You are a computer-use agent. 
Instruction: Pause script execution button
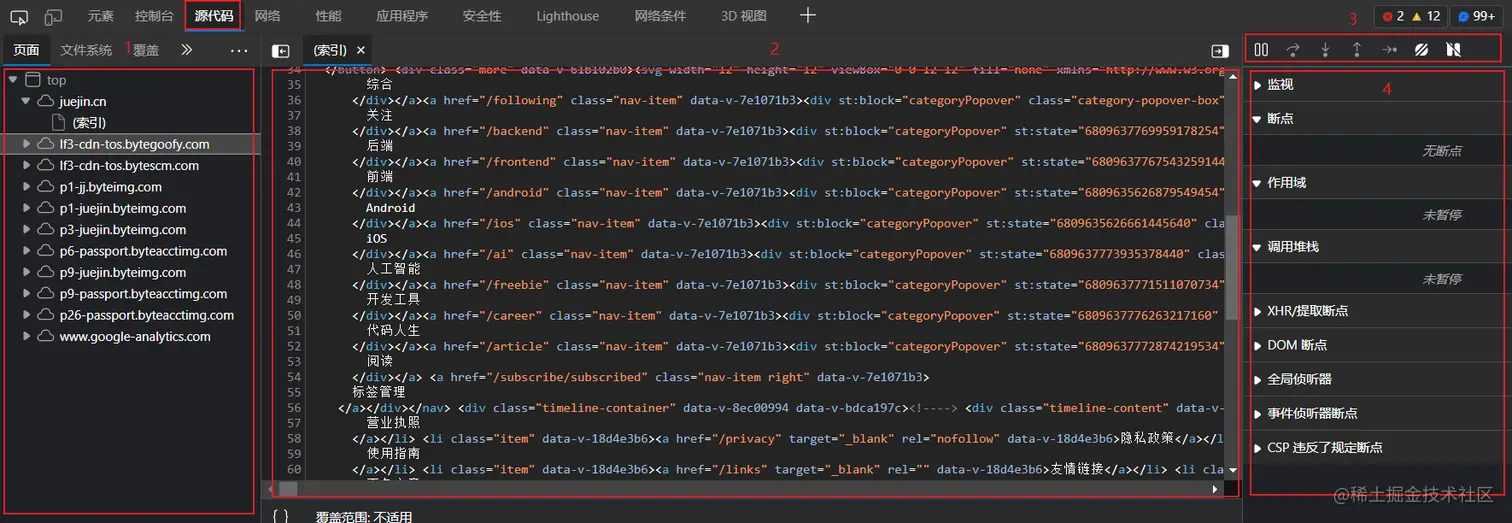pyautogui.click(x=1261, y=49)
